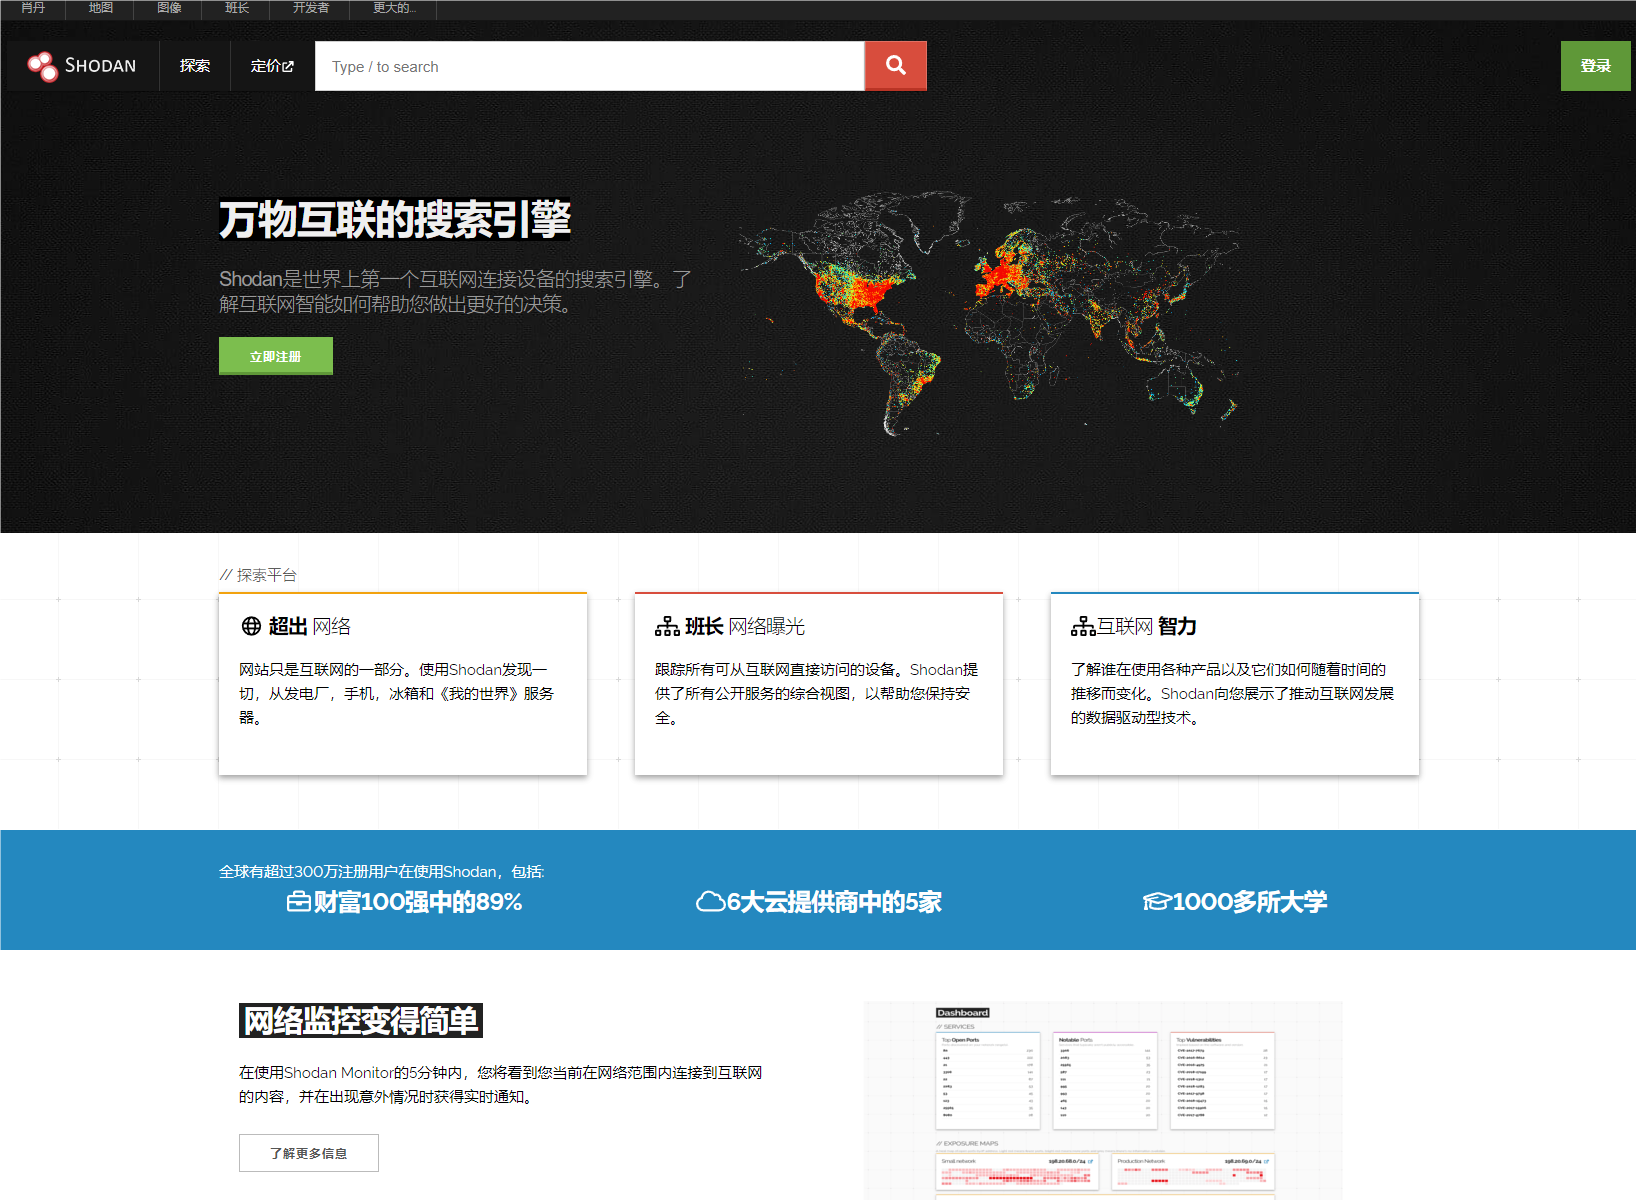This screenshot has width=1636, height=1200.
Task: Click the green 立即注册 sign-up button
Action: click(276, 356)
